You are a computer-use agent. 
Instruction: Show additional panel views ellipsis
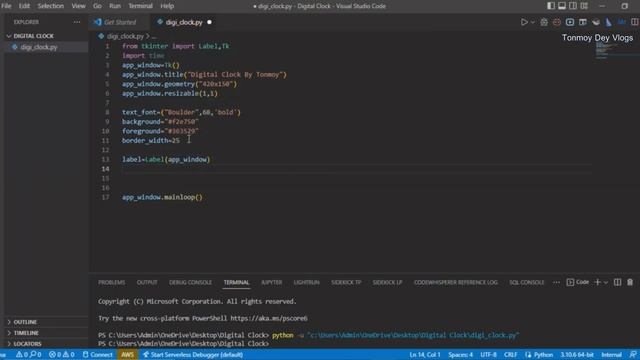tap(556, 282)
